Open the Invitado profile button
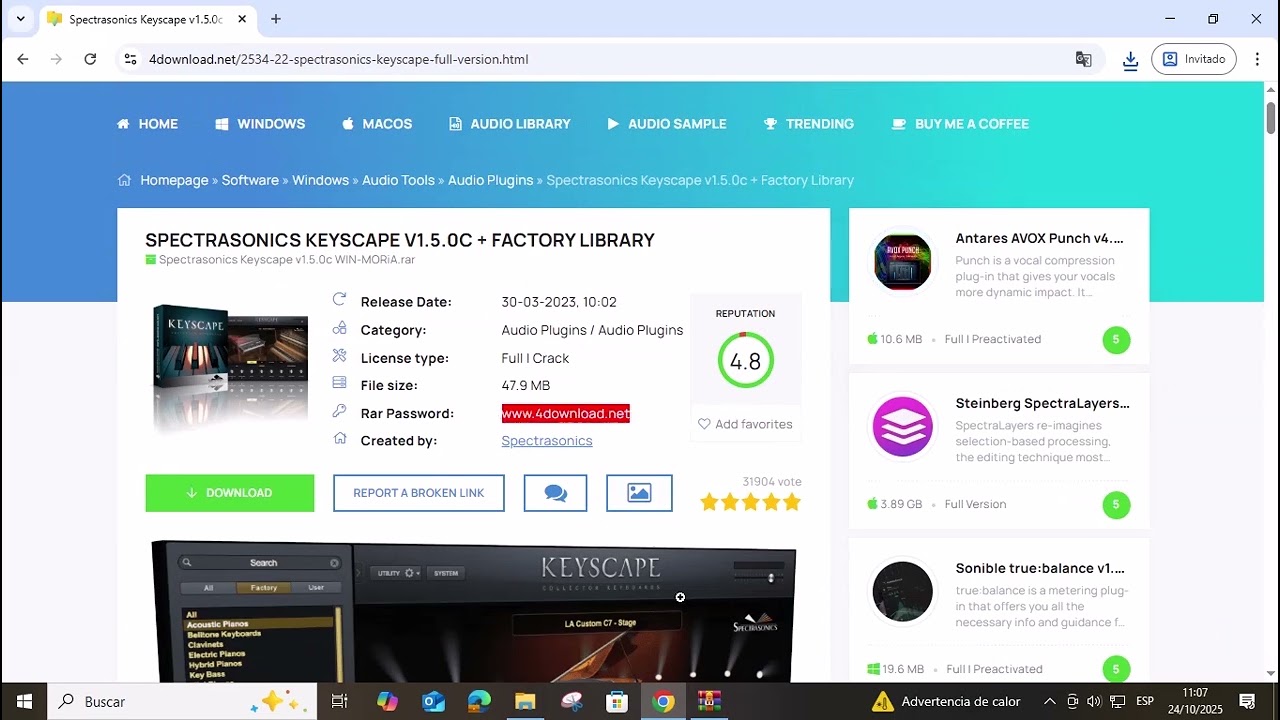 pyautogui.click(x=1194, y=59)
